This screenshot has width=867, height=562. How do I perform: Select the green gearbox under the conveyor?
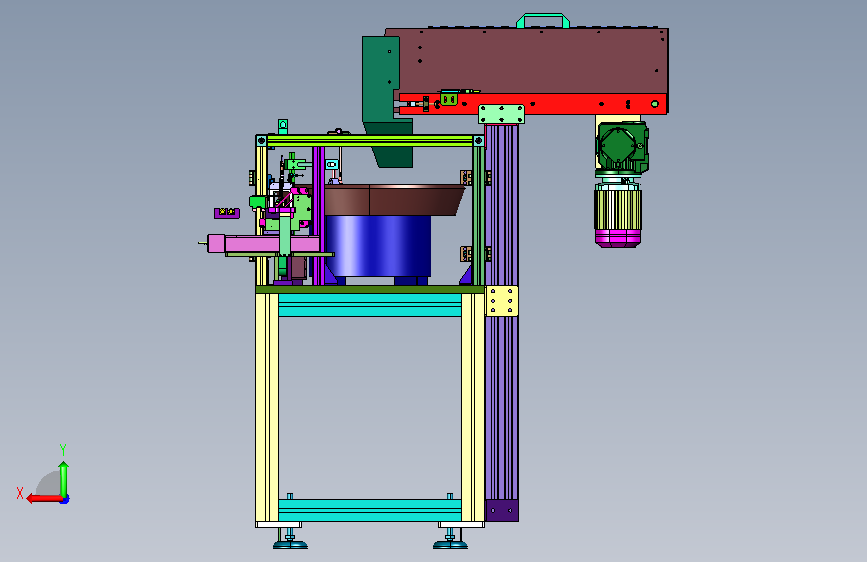(x=622, y=147)
